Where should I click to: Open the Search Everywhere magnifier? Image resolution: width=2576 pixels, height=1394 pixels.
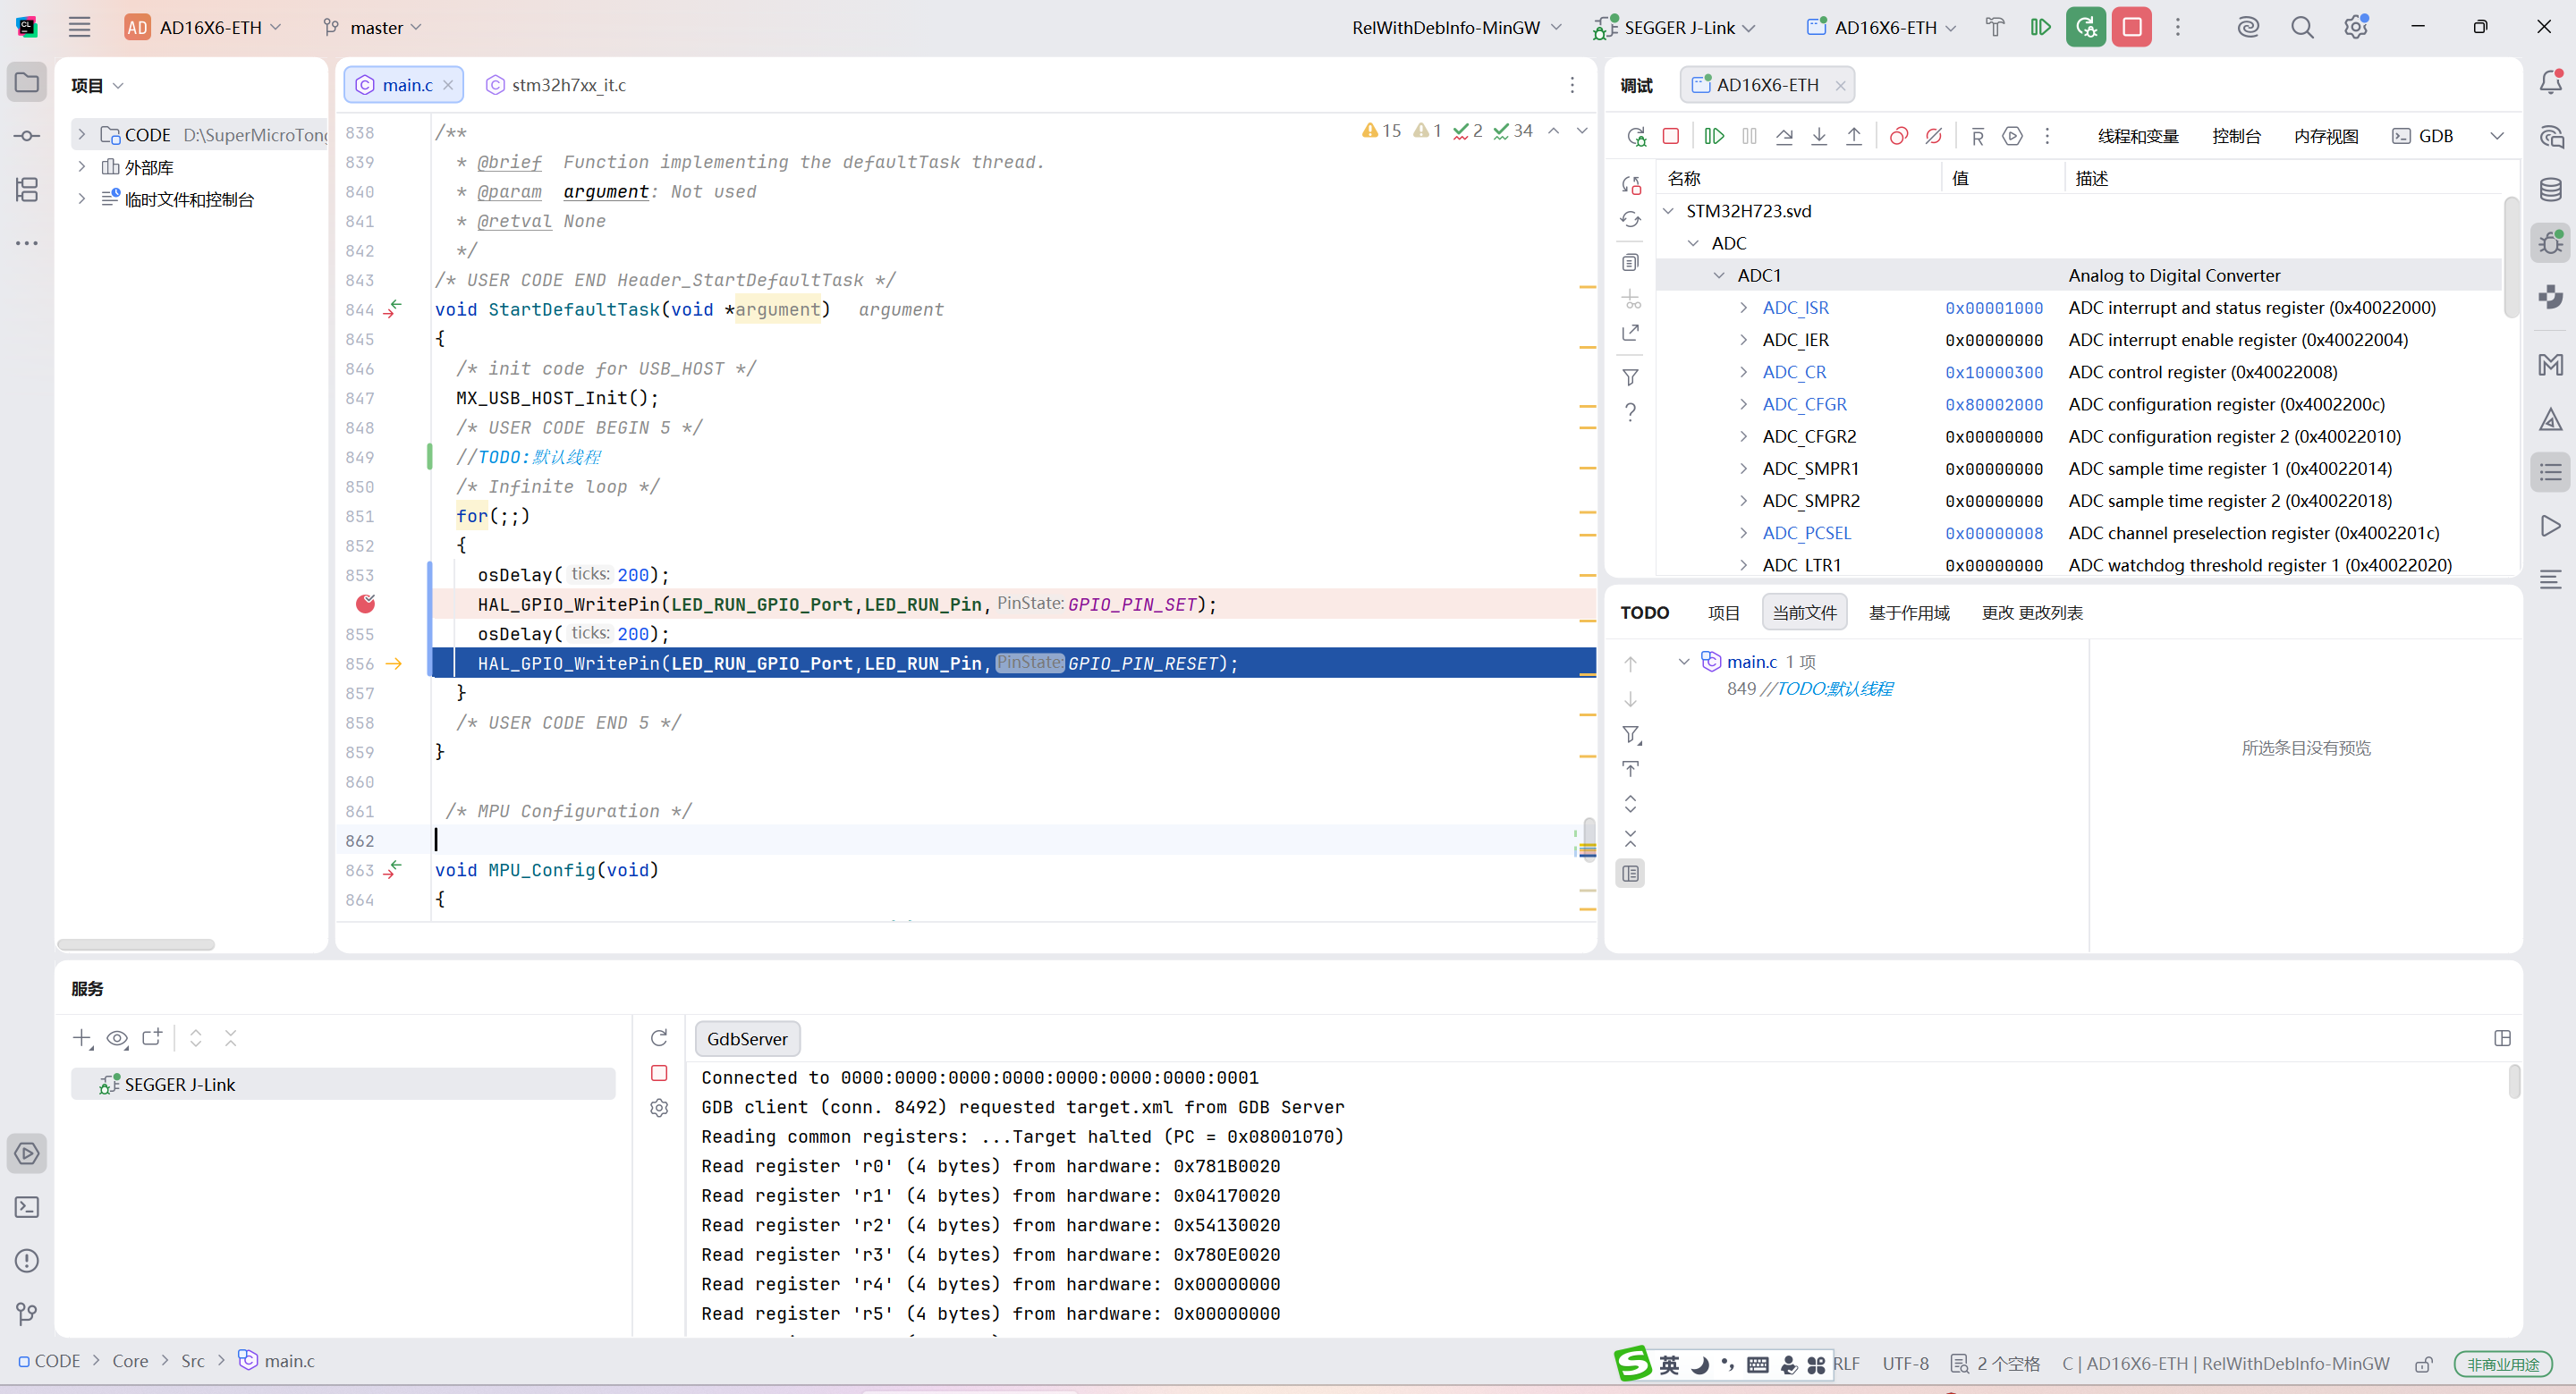click(2302, 27)
